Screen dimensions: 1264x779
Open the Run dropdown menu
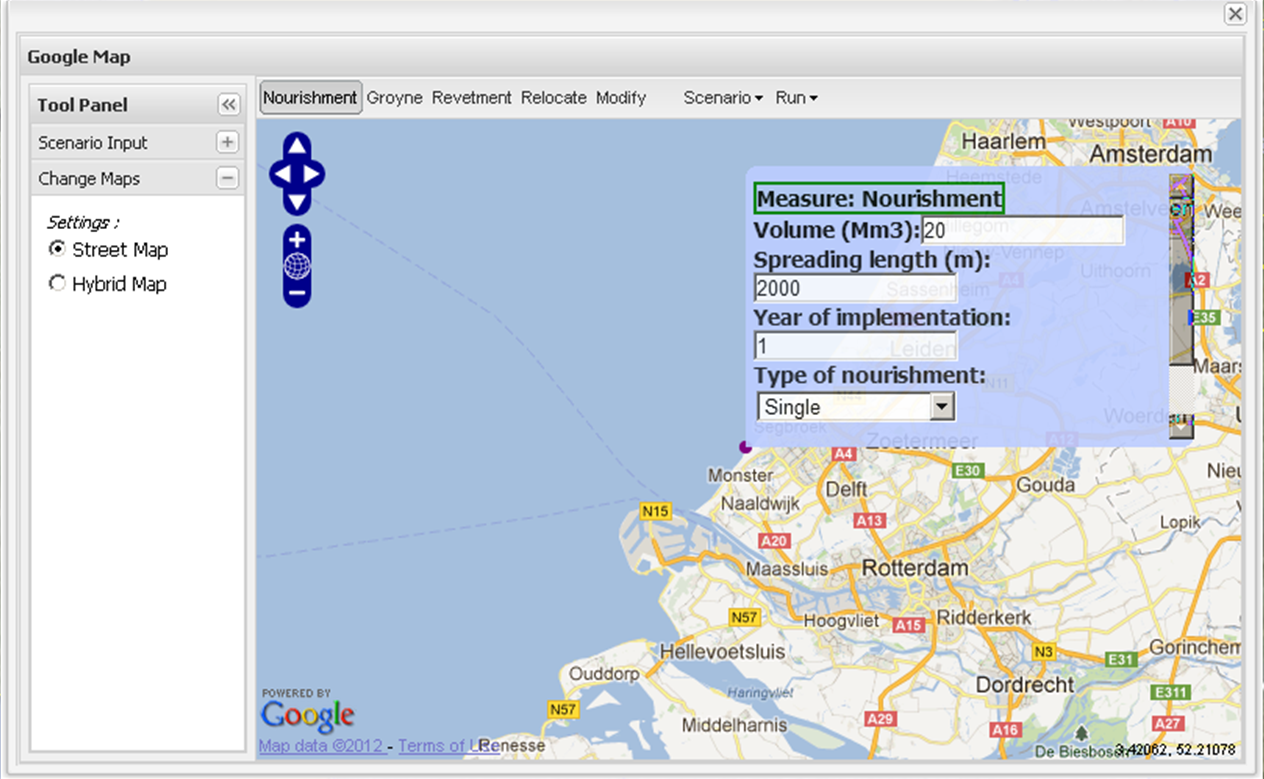[x=797, y=98]
